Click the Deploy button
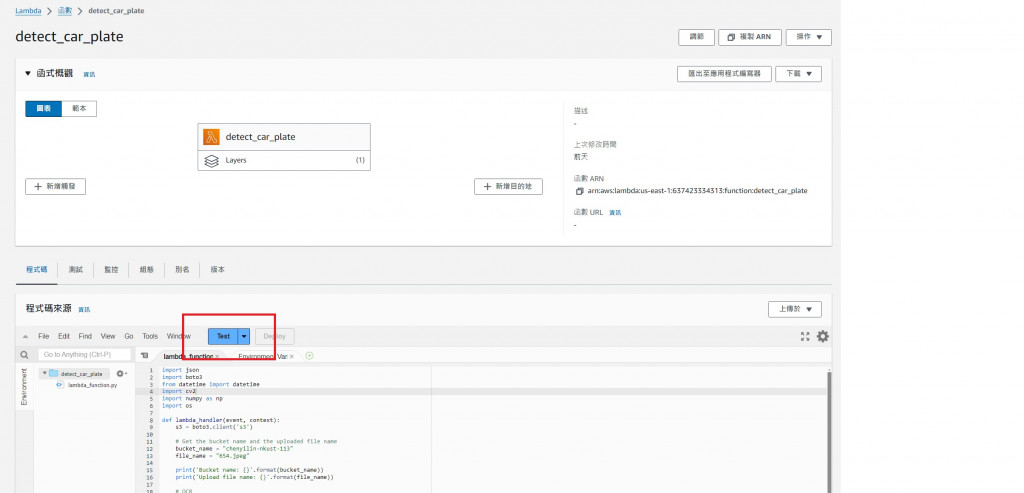This screenshot has width=1024, height=493. (275, 336)
